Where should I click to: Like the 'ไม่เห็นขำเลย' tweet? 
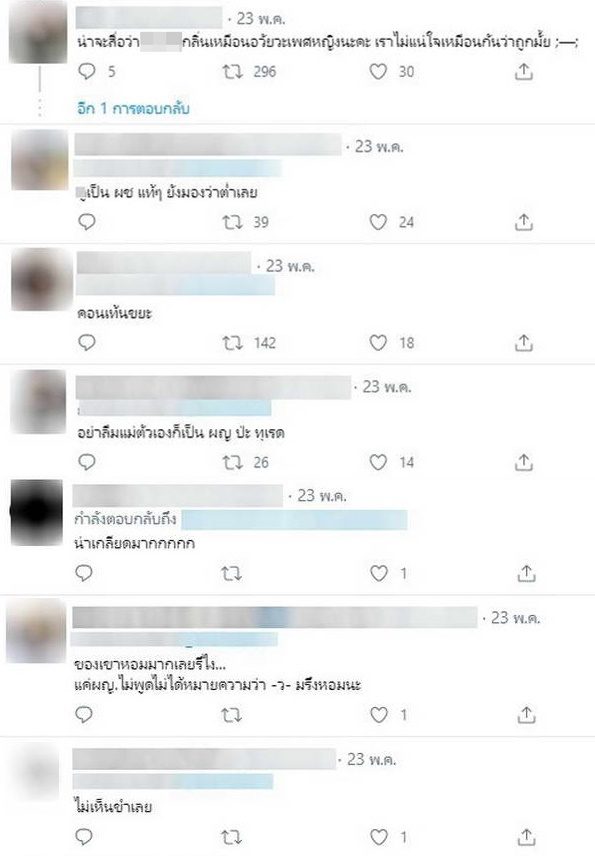point(379,837)
